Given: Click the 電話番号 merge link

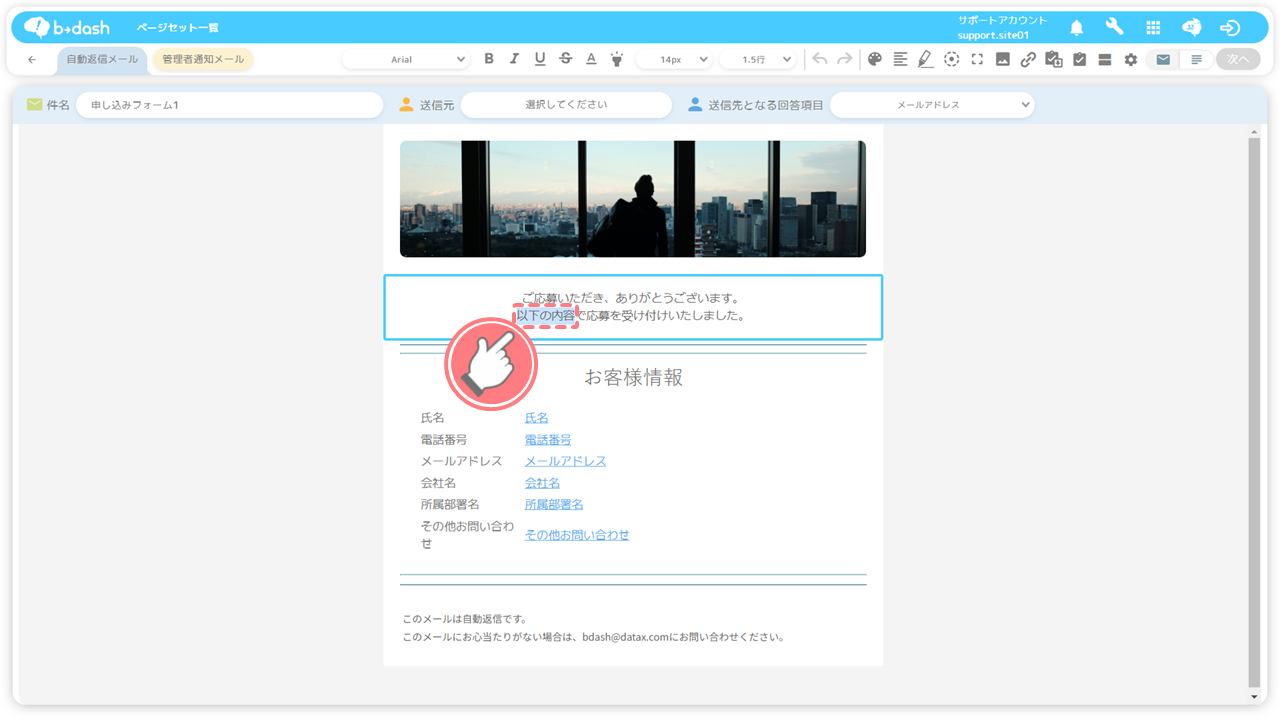Looking at the screenshot, I should coord(548,440).
